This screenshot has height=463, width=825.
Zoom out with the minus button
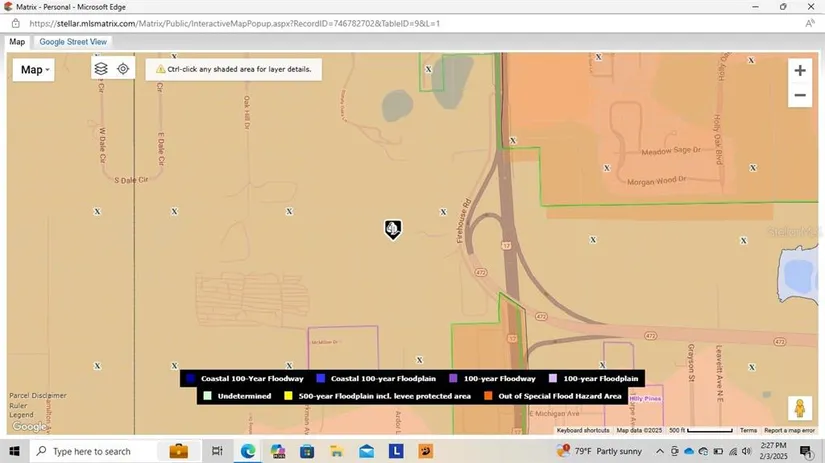pyautogui.click(x=799, y=96)
